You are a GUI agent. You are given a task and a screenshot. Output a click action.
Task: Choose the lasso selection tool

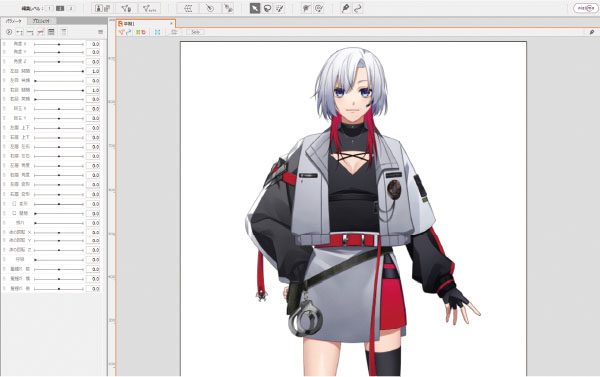[267, 8]
